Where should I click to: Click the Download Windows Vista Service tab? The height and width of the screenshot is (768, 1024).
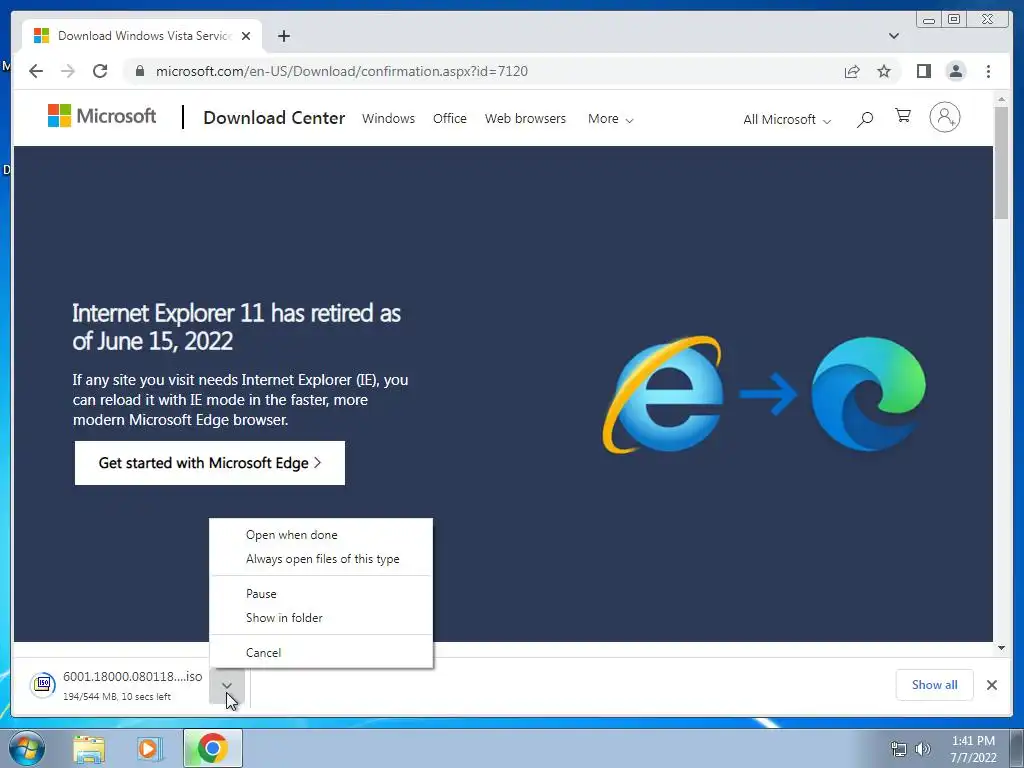pos(142,36)
